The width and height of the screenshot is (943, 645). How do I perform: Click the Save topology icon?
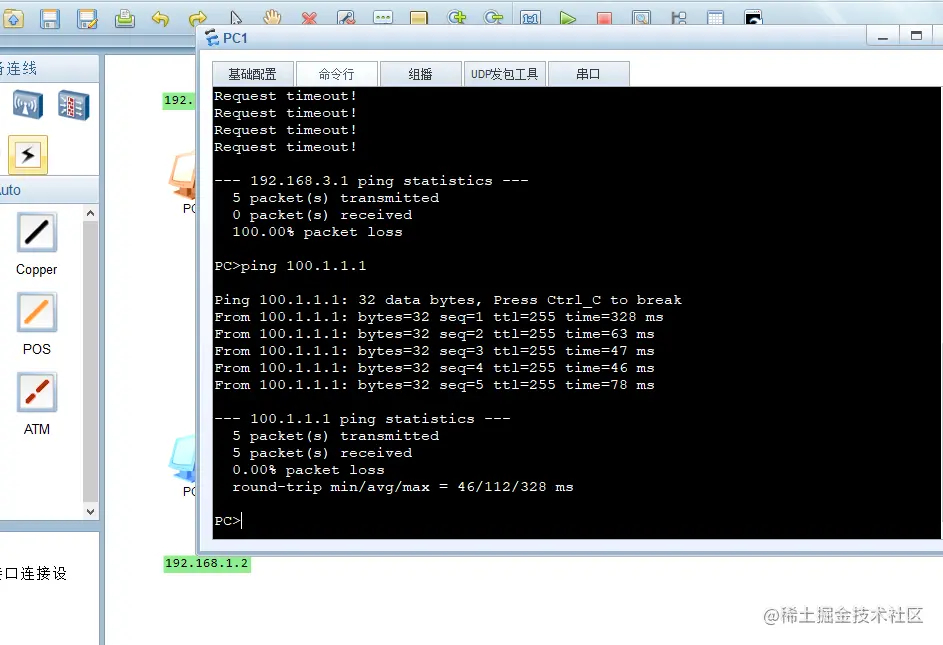50,19
